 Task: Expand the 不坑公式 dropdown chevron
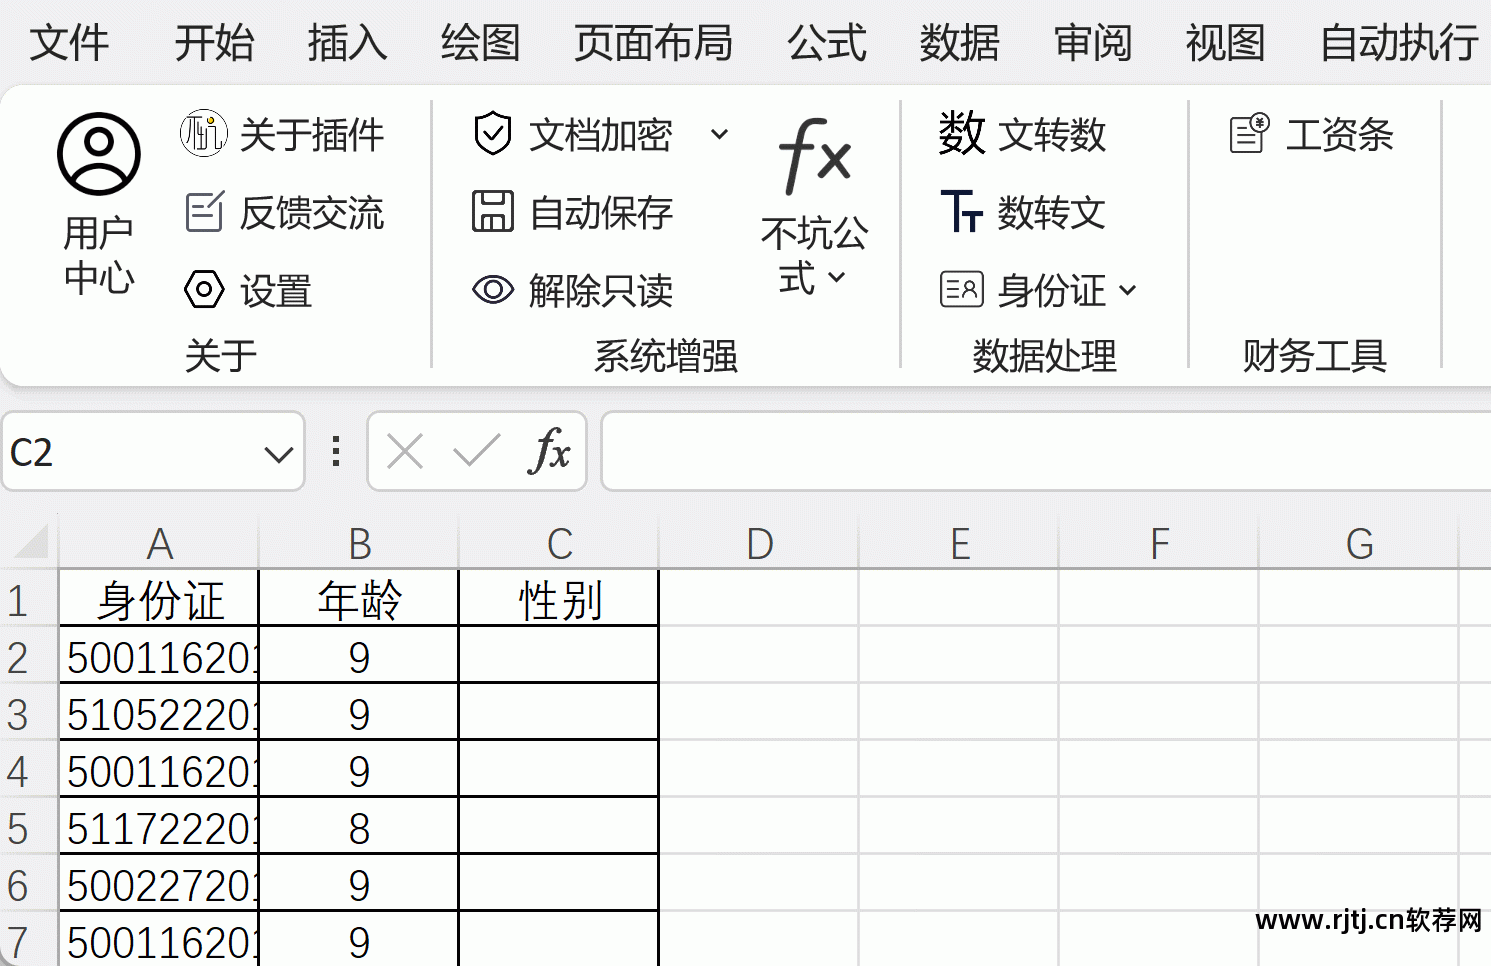[x=837, y=278]
